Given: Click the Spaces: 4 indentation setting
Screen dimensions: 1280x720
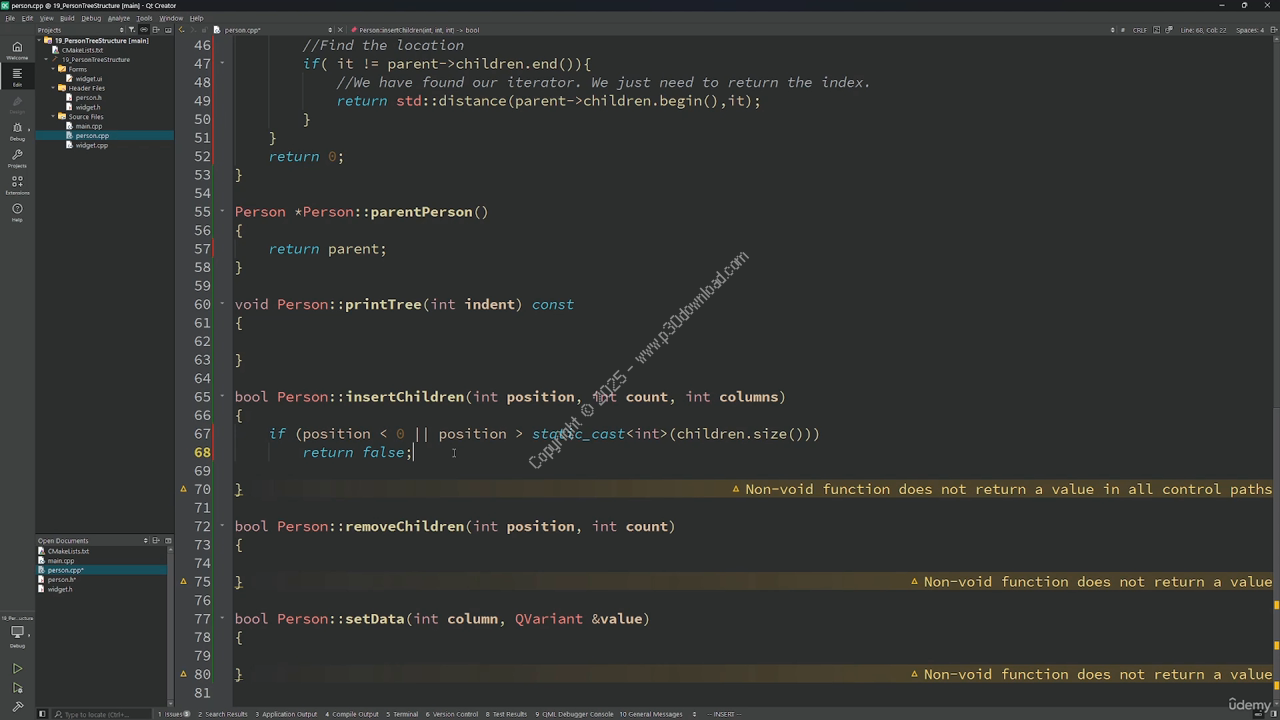Looking at the screenshot, I should (x=1250, y=30).
